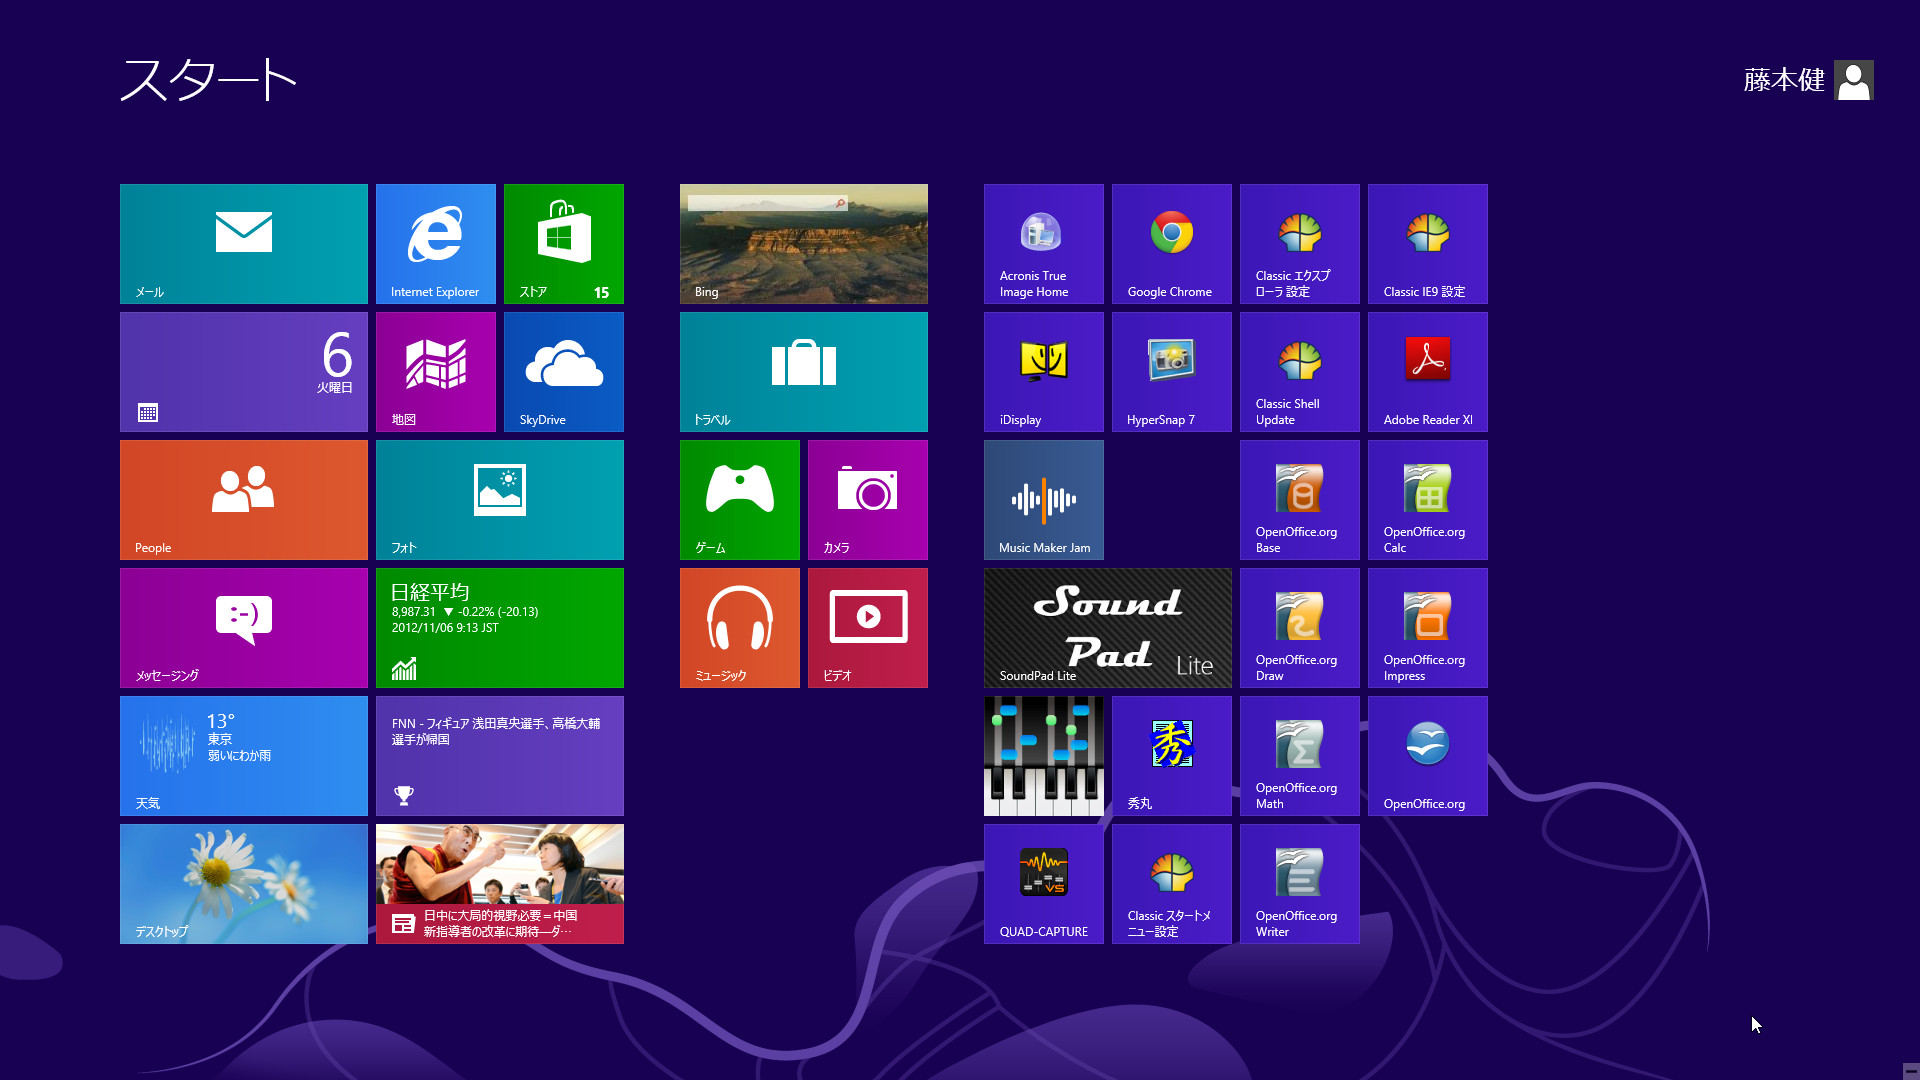Screen dimensions: 1920x1080
Task: Launch HyperSnap 7
Action: [1172, 372]
